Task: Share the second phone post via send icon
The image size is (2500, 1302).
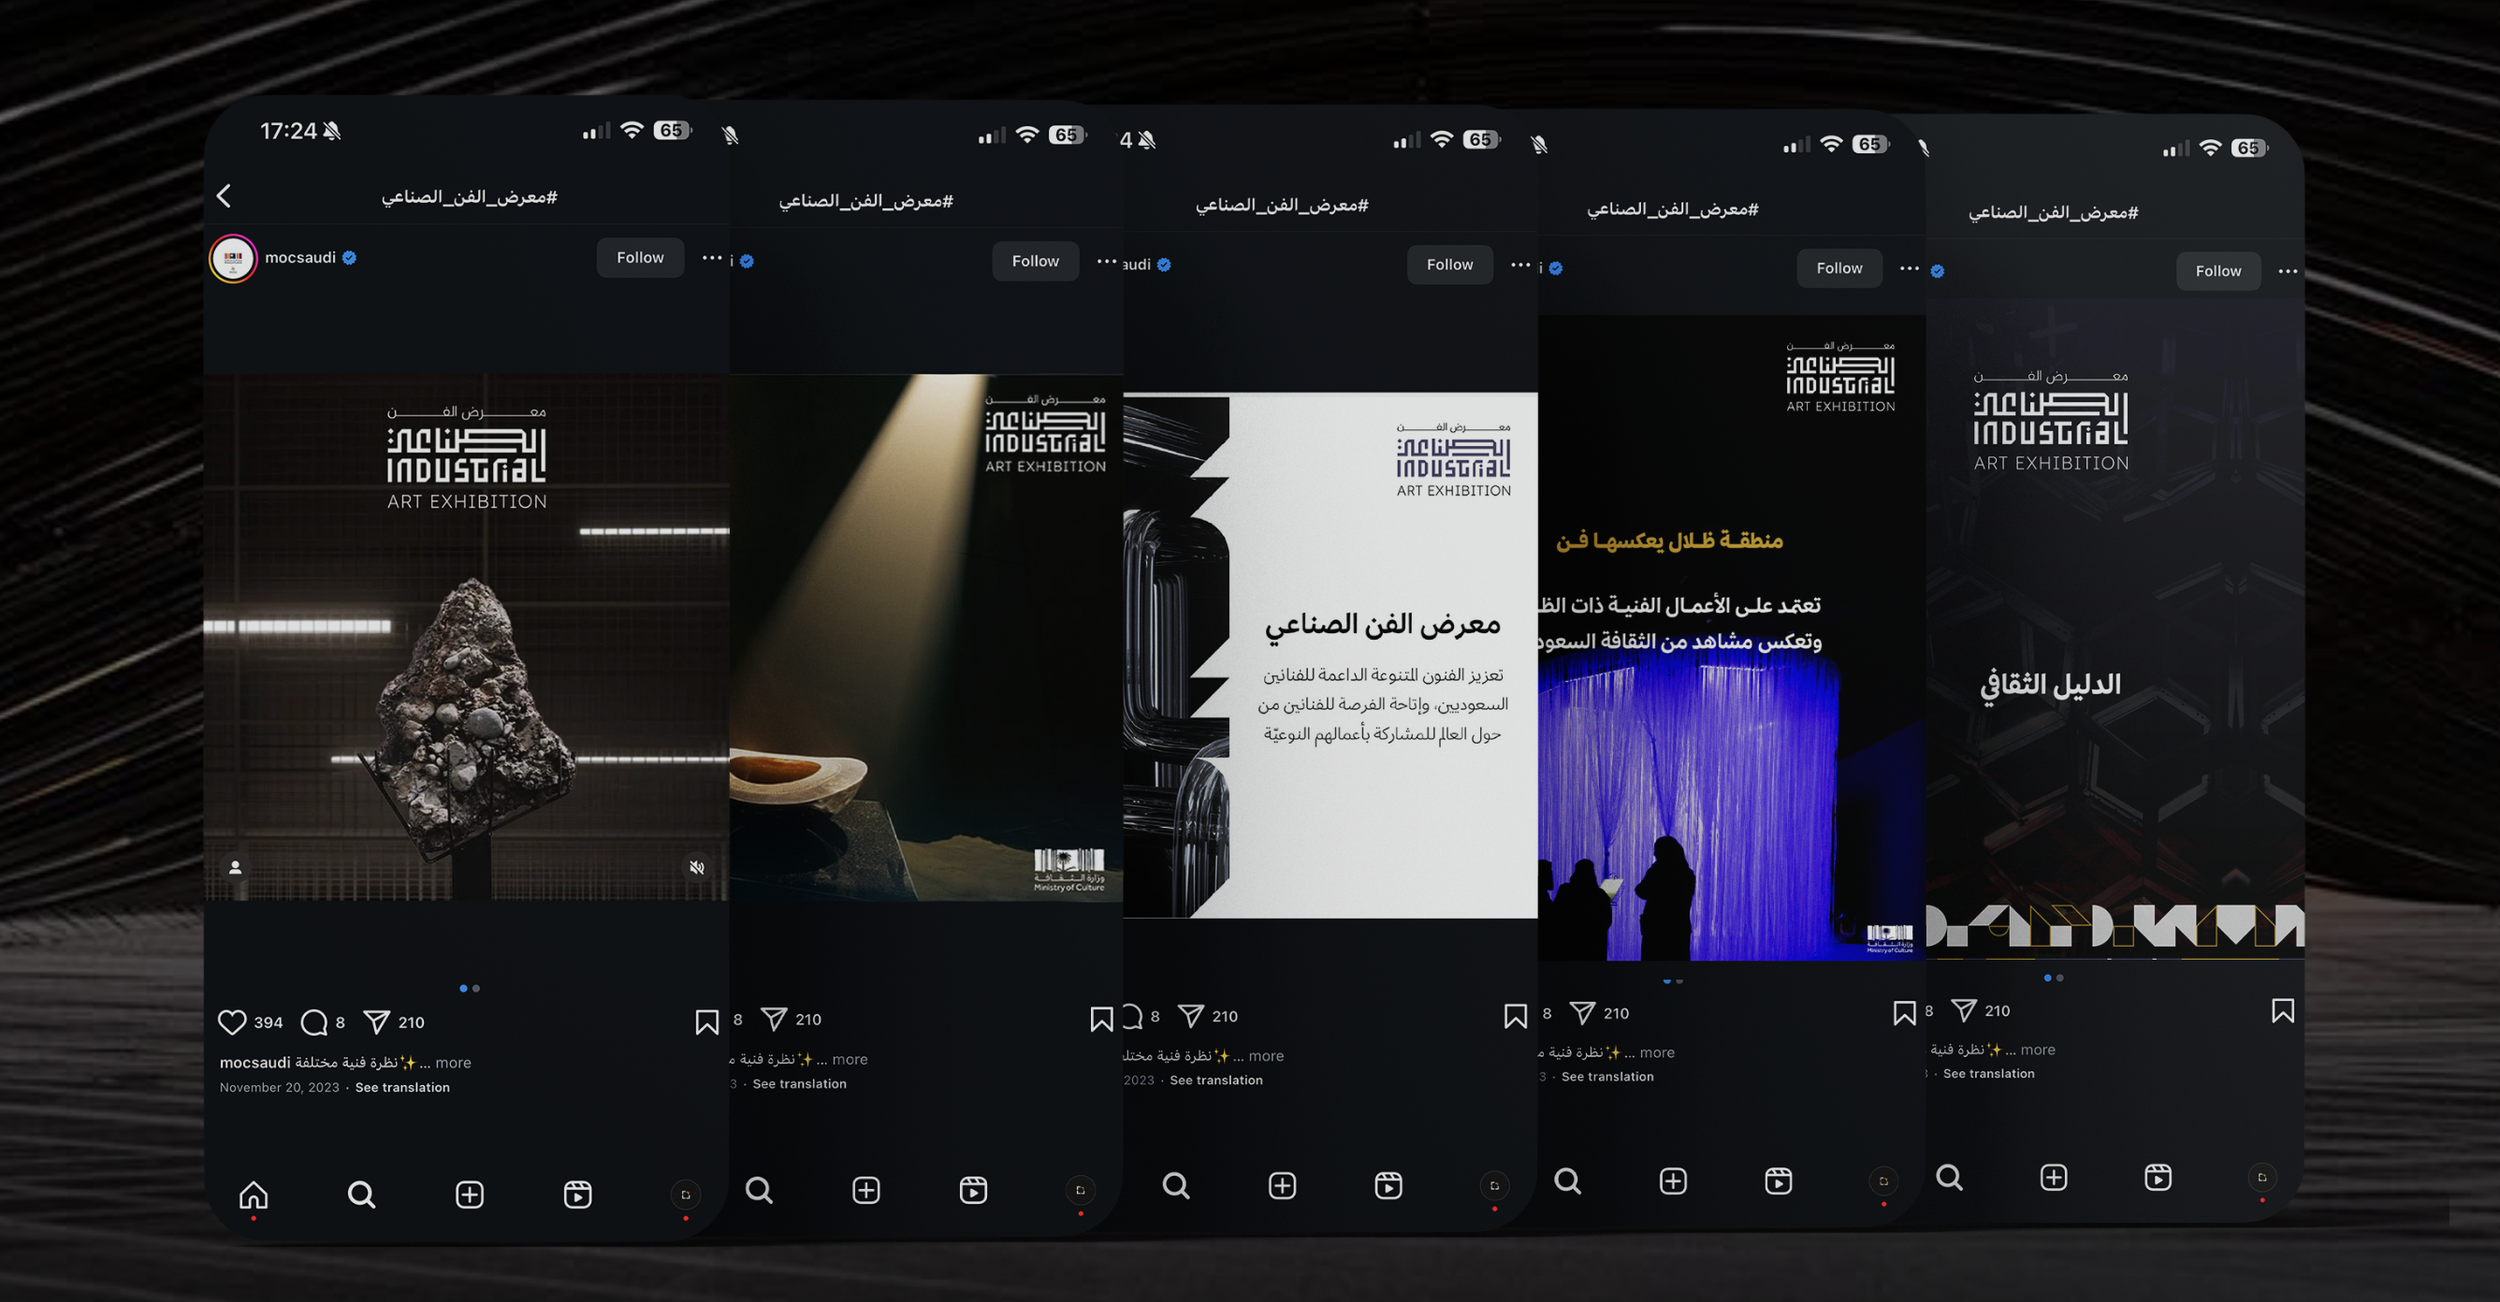Action: (x=773, y=1018)
